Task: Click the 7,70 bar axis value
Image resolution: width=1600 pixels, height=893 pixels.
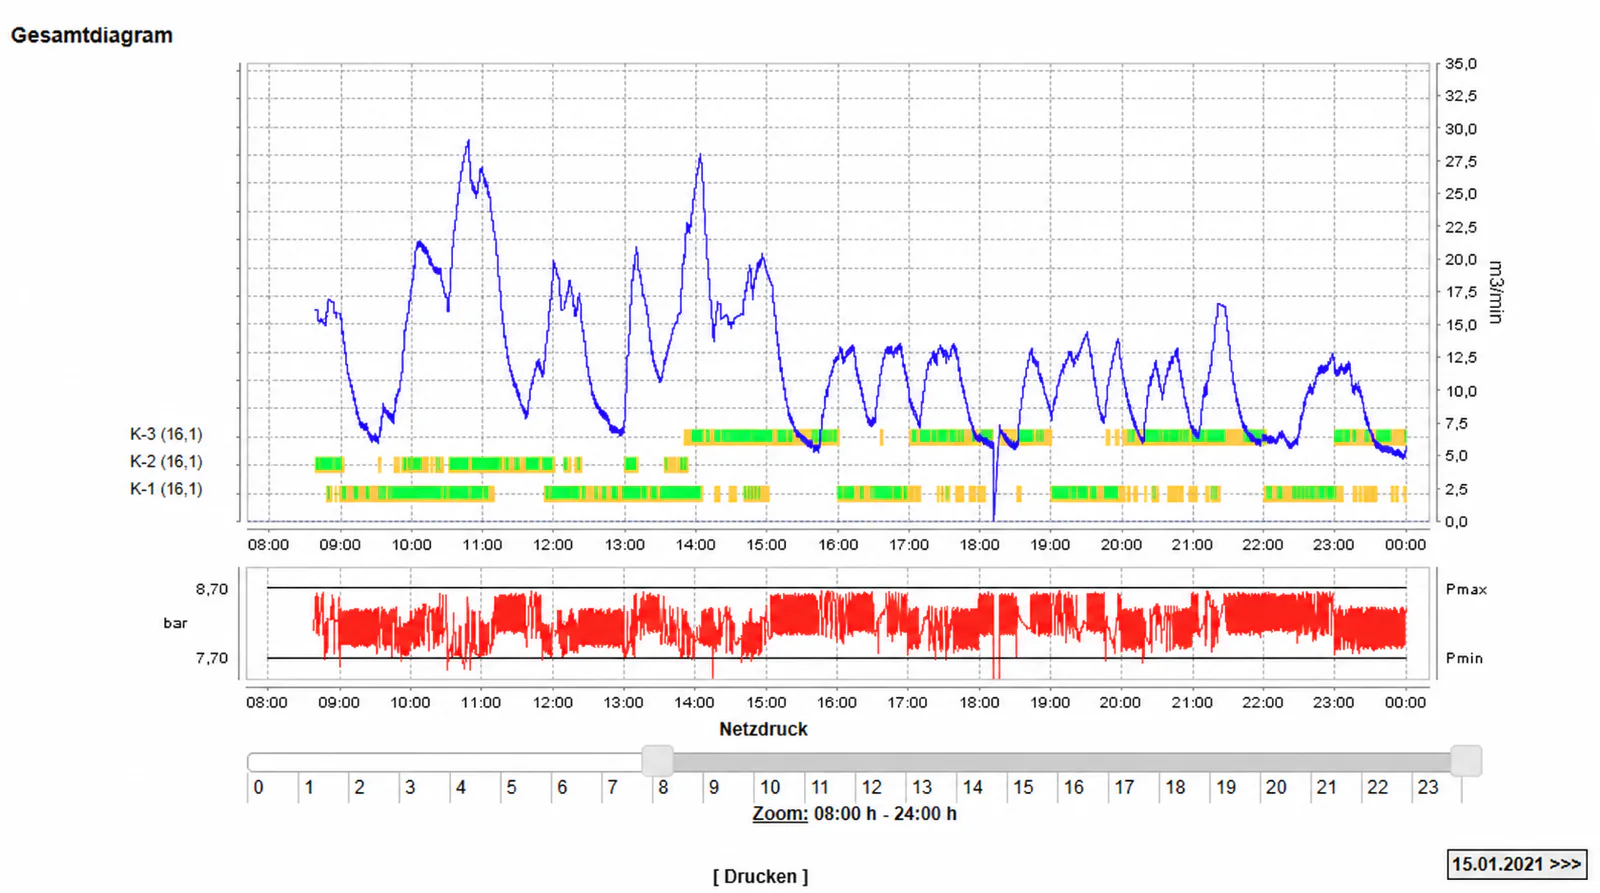Action: (212, 658)
